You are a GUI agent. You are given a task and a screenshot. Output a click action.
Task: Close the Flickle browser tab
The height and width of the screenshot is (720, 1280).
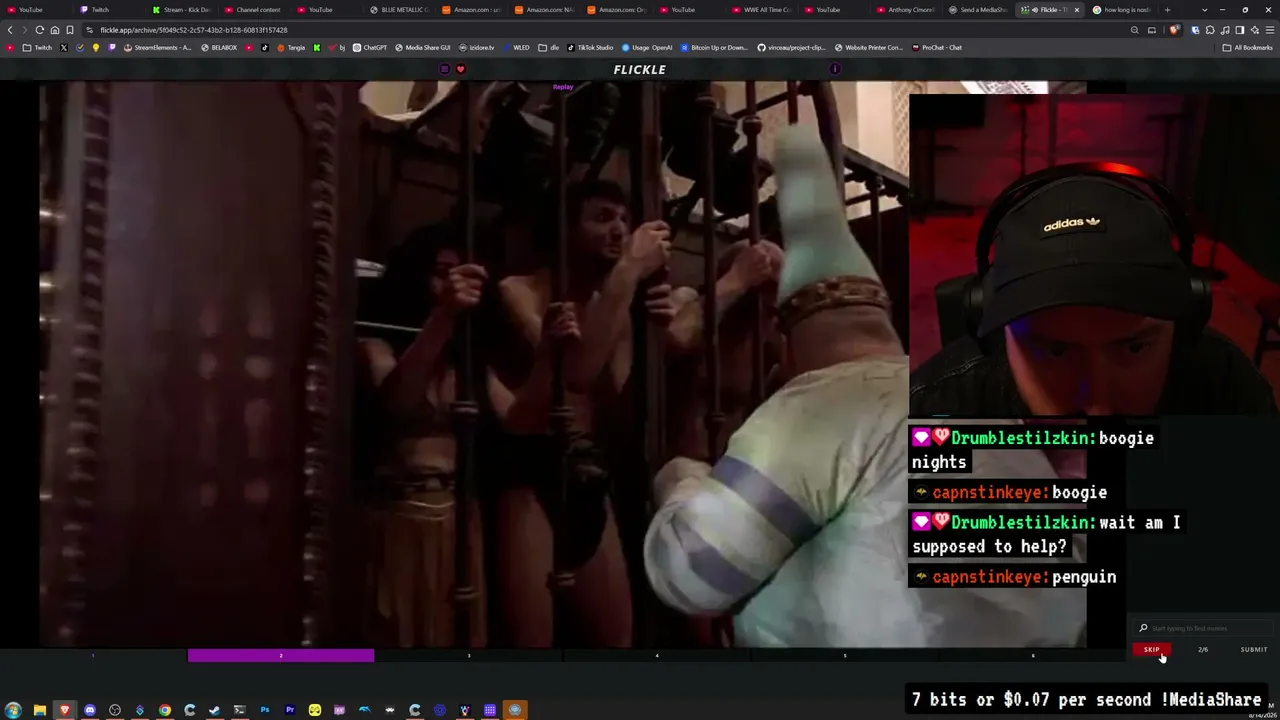pos(1077,10)
